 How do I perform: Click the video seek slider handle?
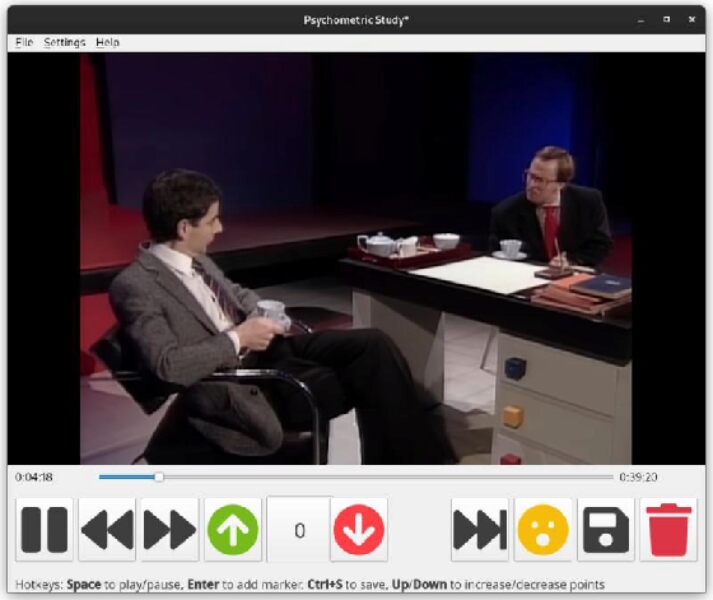(x=158, y=477)
